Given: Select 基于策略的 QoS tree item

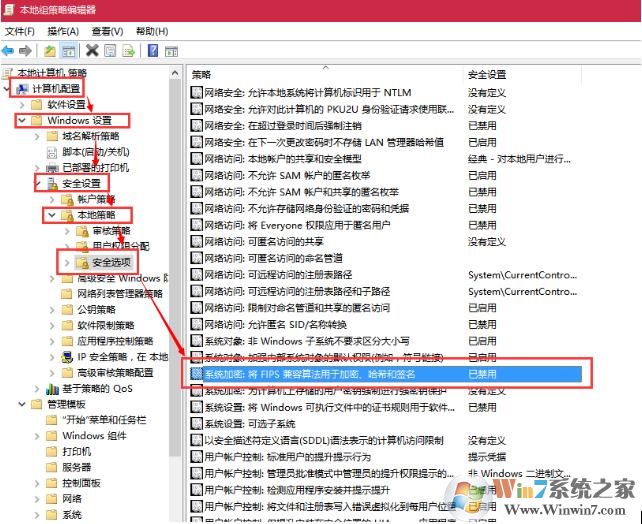Looking at the screenshot, I should click(x=96, y=388).
